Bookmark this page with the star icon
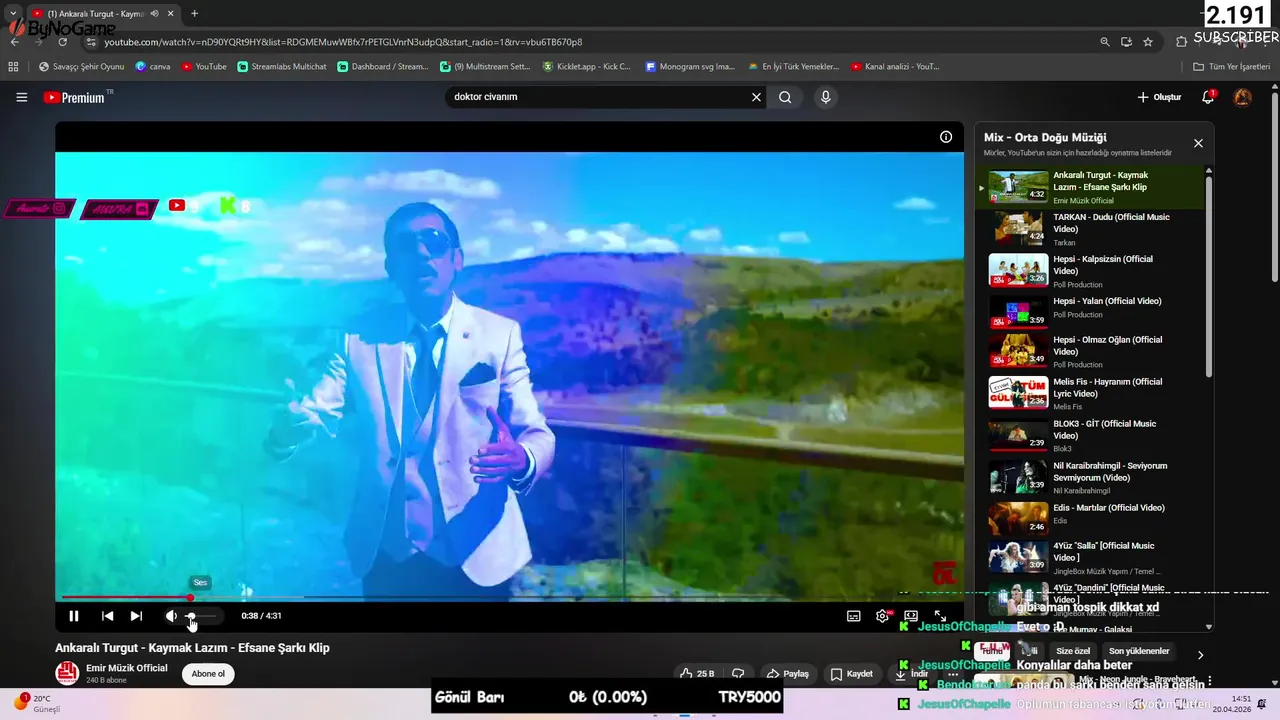This screenshot has width=1280, height=720. (1148, 42)
